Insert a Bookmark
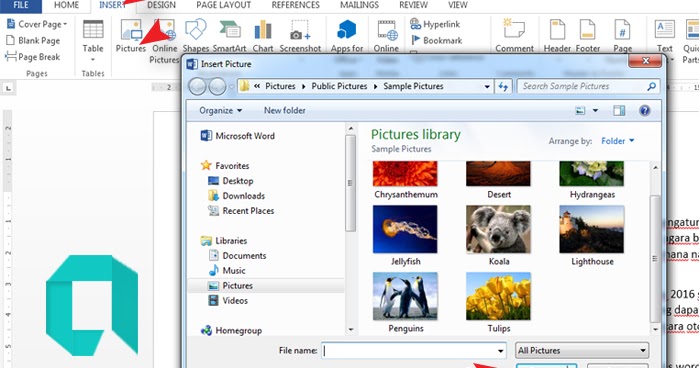Image resolution: width=700 pixels, height=368 pixels. tap(436, 40)
